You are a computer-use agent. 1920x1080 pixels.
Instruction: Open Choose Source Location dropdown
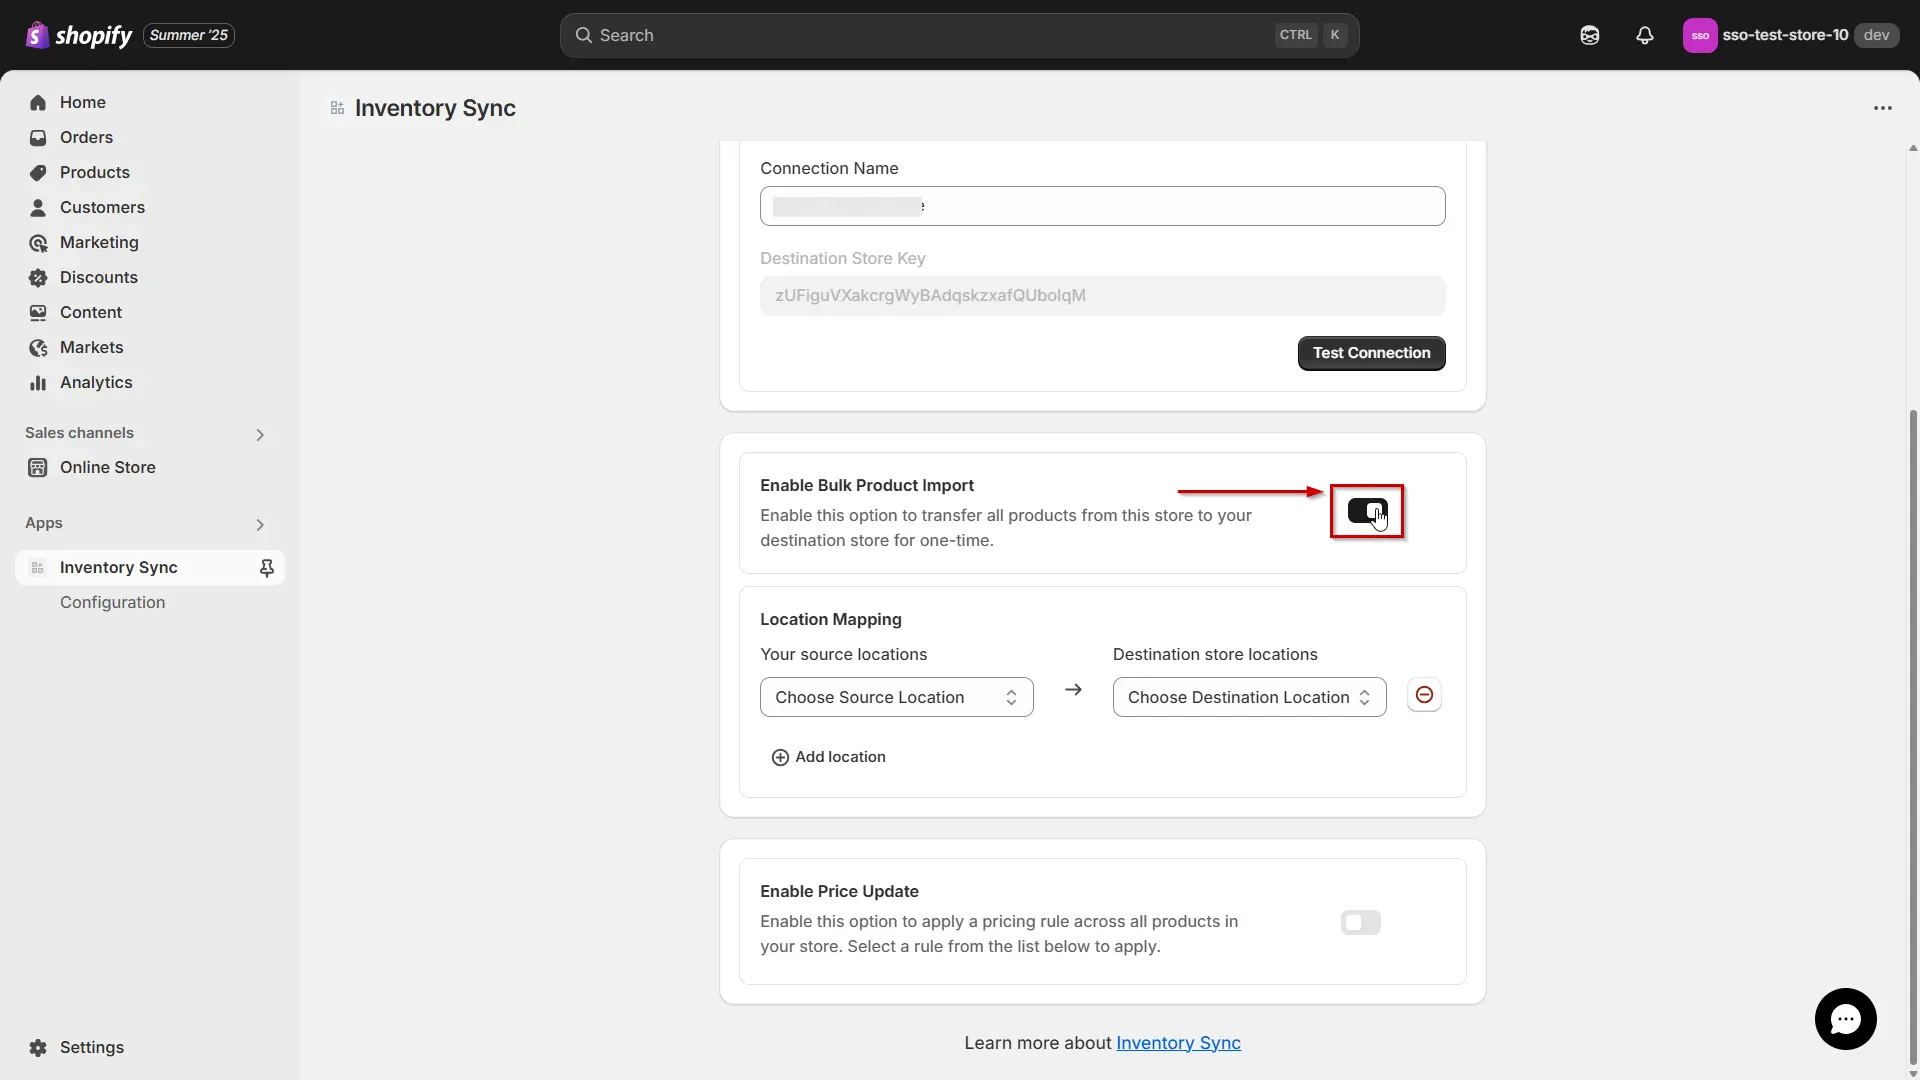tap(896, 697)
